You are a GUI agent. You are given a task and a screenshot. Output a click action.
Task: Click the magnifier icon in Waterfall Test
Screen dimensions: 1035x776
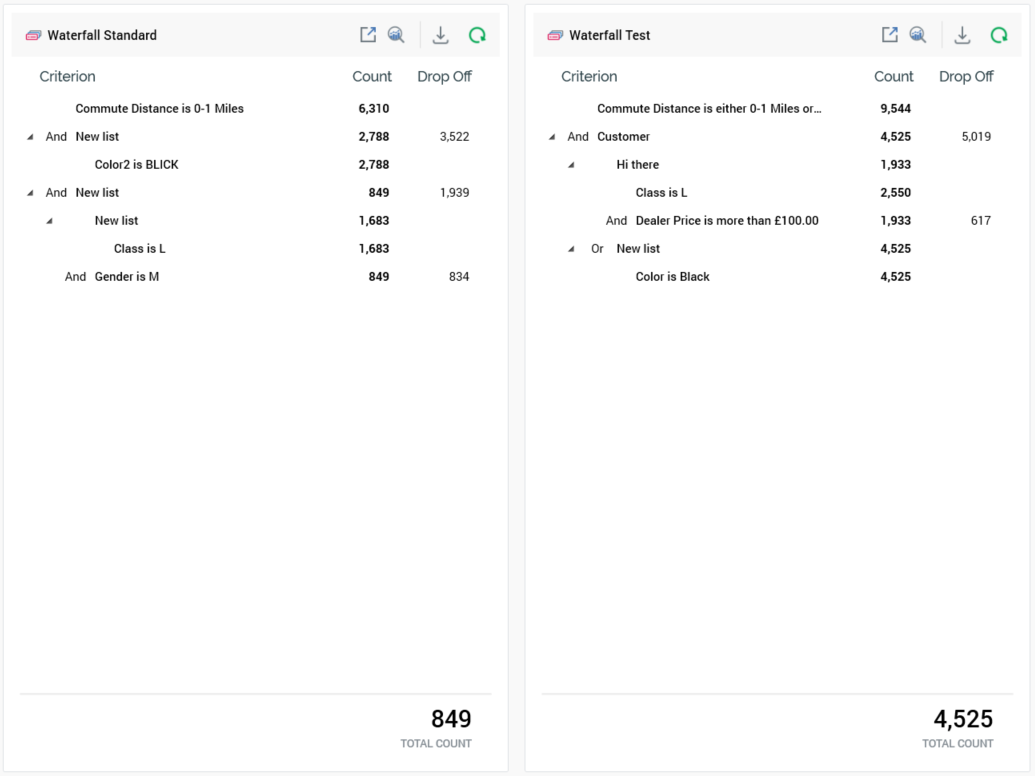(x=918, y=35)
